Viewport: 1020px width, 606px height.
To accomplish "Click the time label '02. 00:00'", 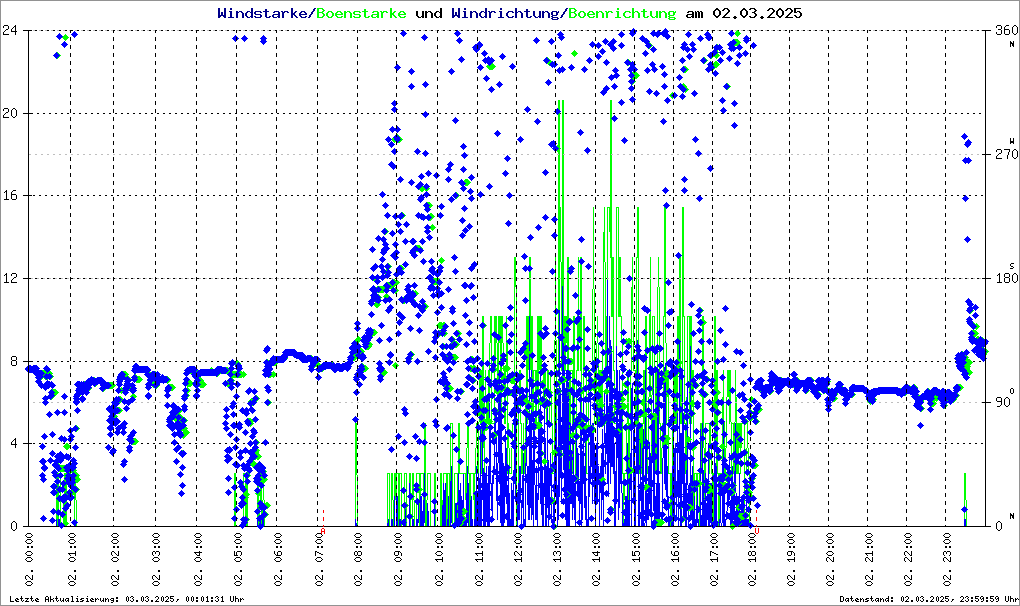I will pyautogui.click(x=29, y=559).
